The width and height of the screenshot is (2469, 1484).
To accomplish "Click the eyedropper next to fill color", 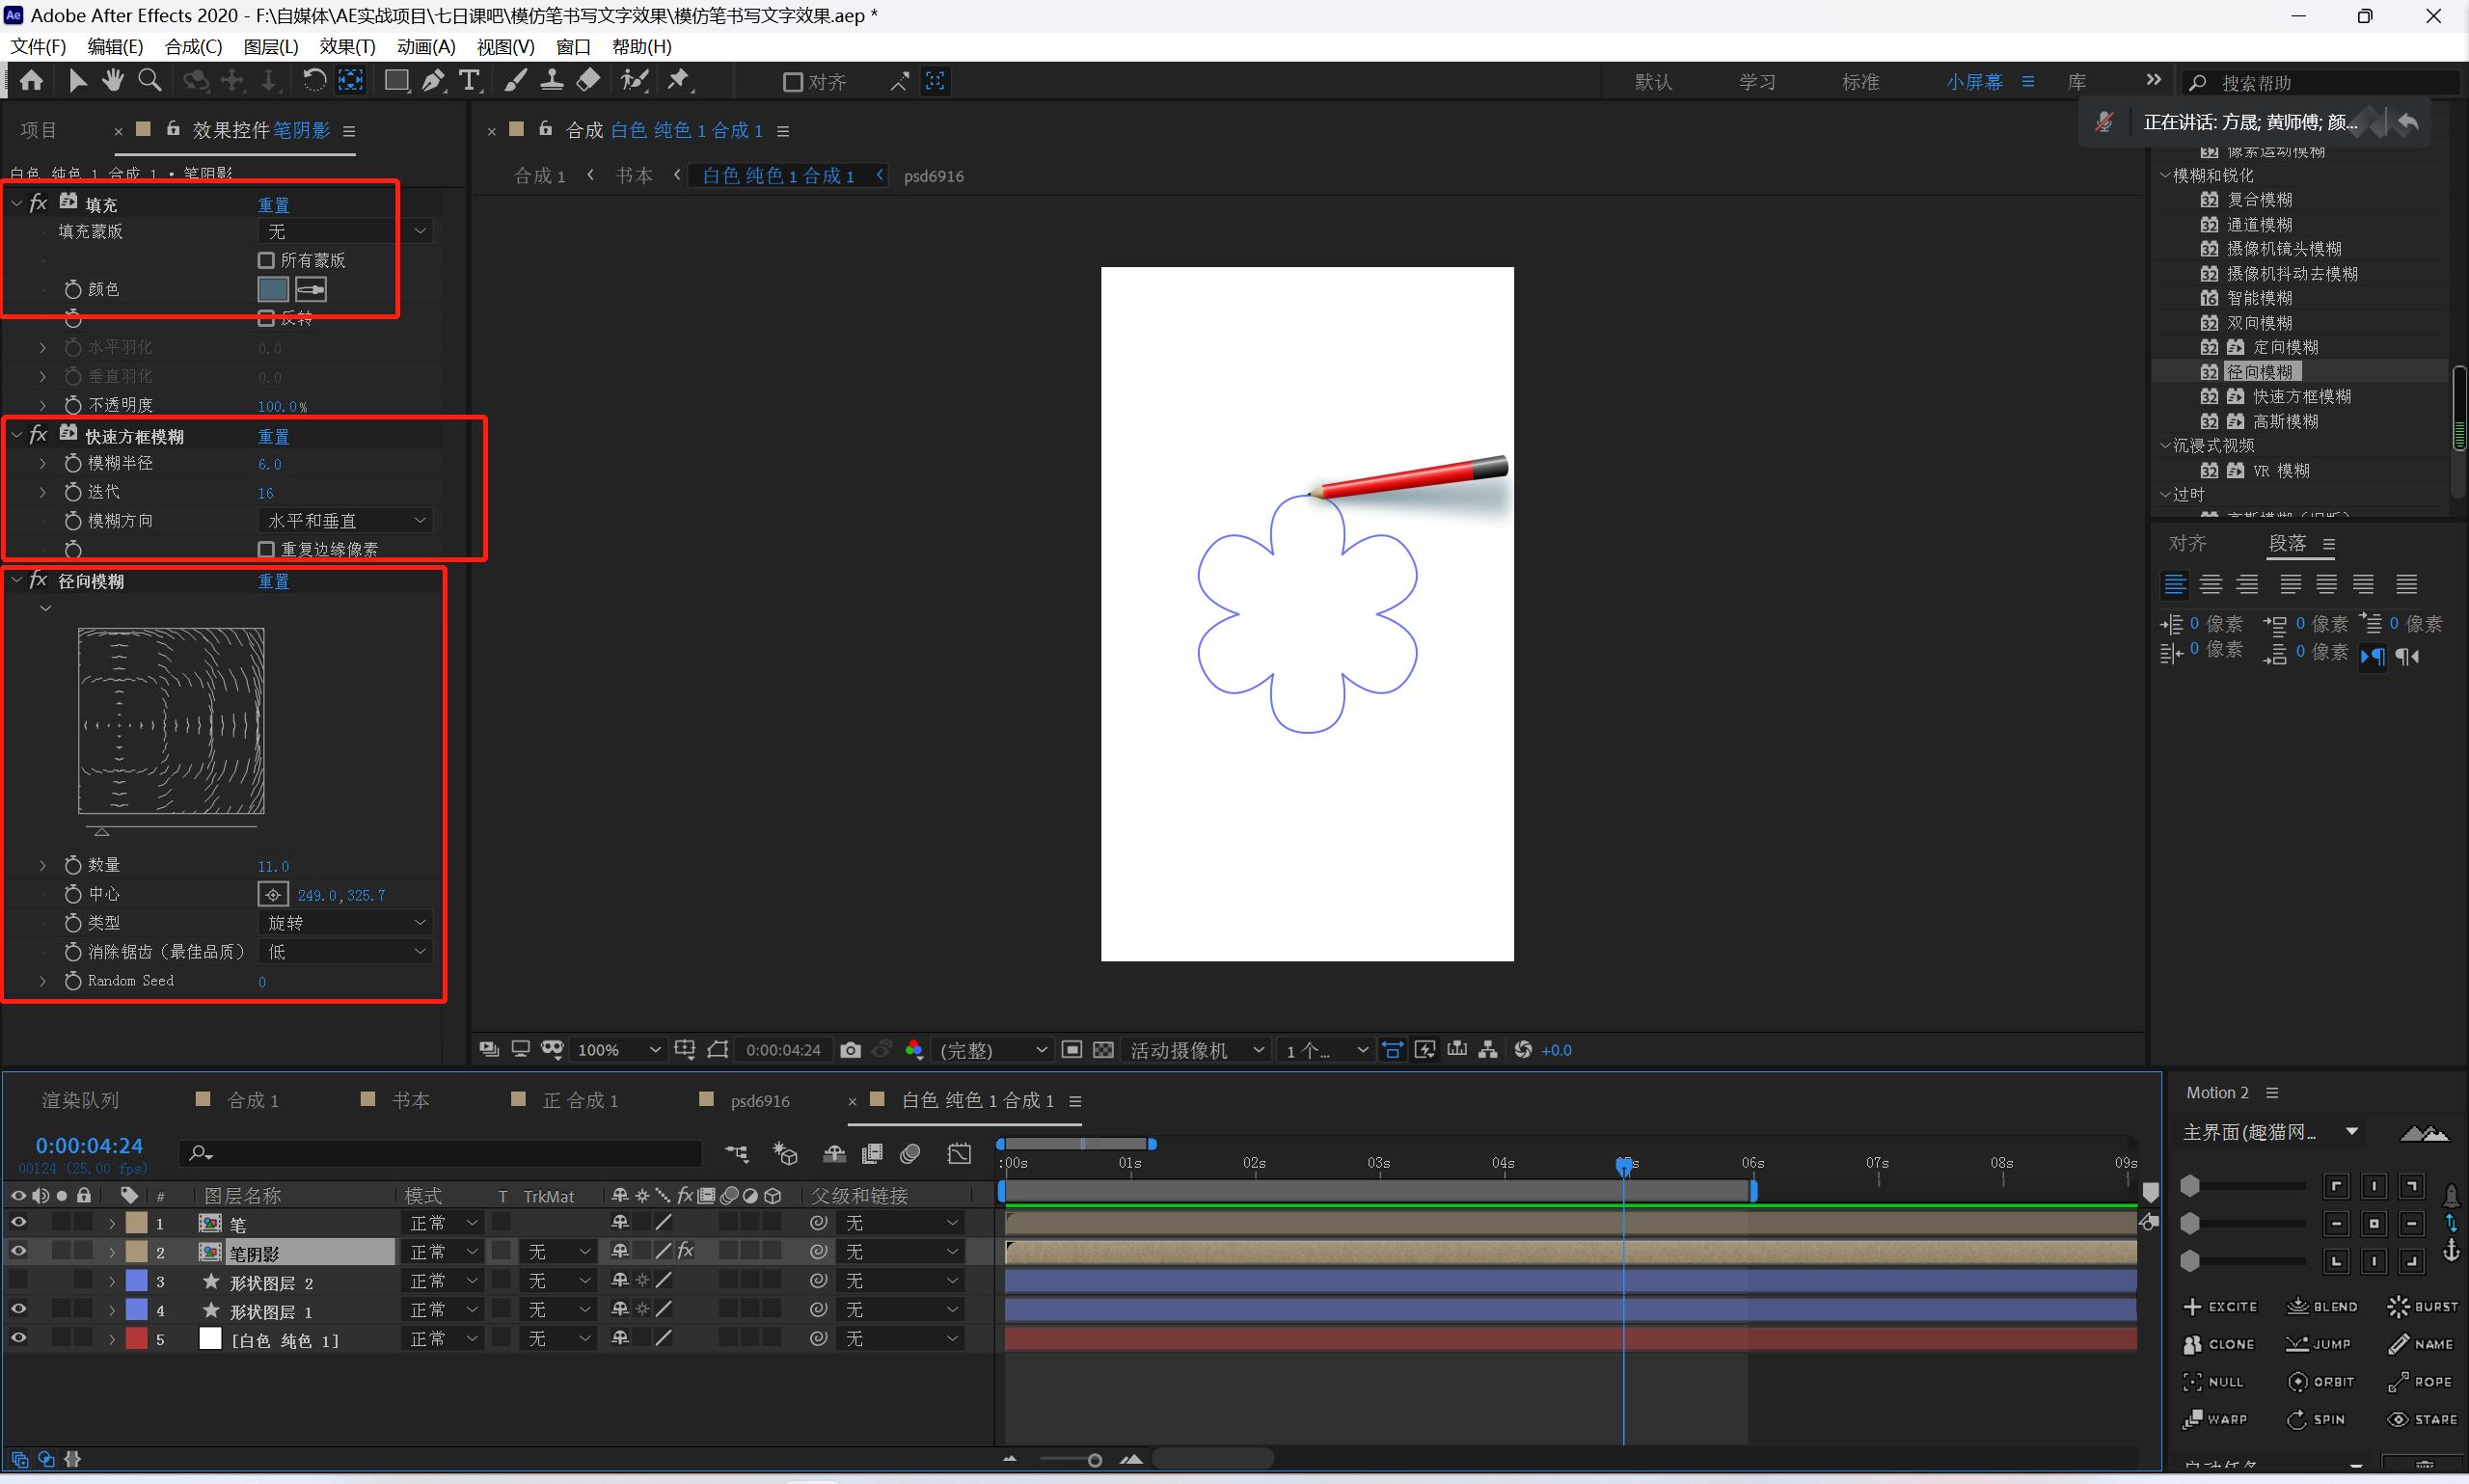I will coord(311,290).
